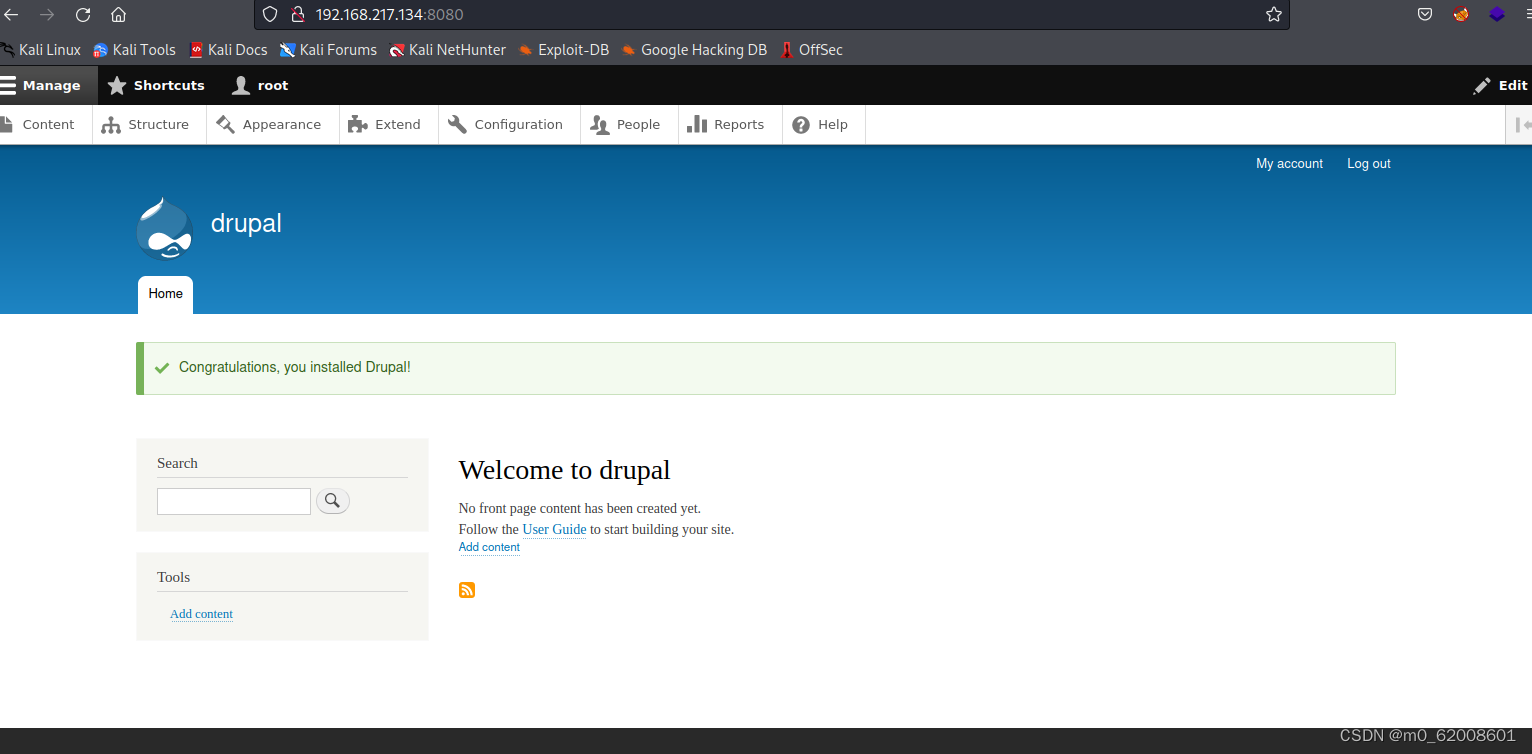Click the red extension icon in toolbar
The width and height of the screenshot is (1532, 754).
(1461, 14)
